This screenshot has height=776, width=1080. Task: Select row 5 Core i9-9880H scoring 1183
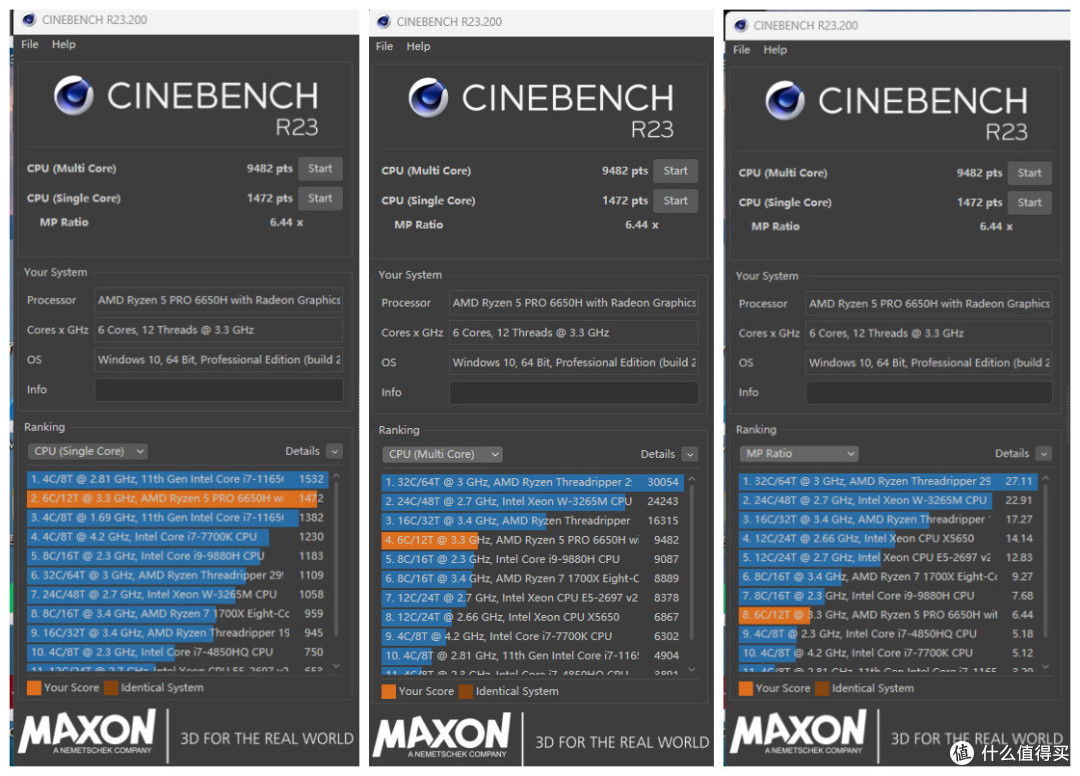[x=178, y=556]
